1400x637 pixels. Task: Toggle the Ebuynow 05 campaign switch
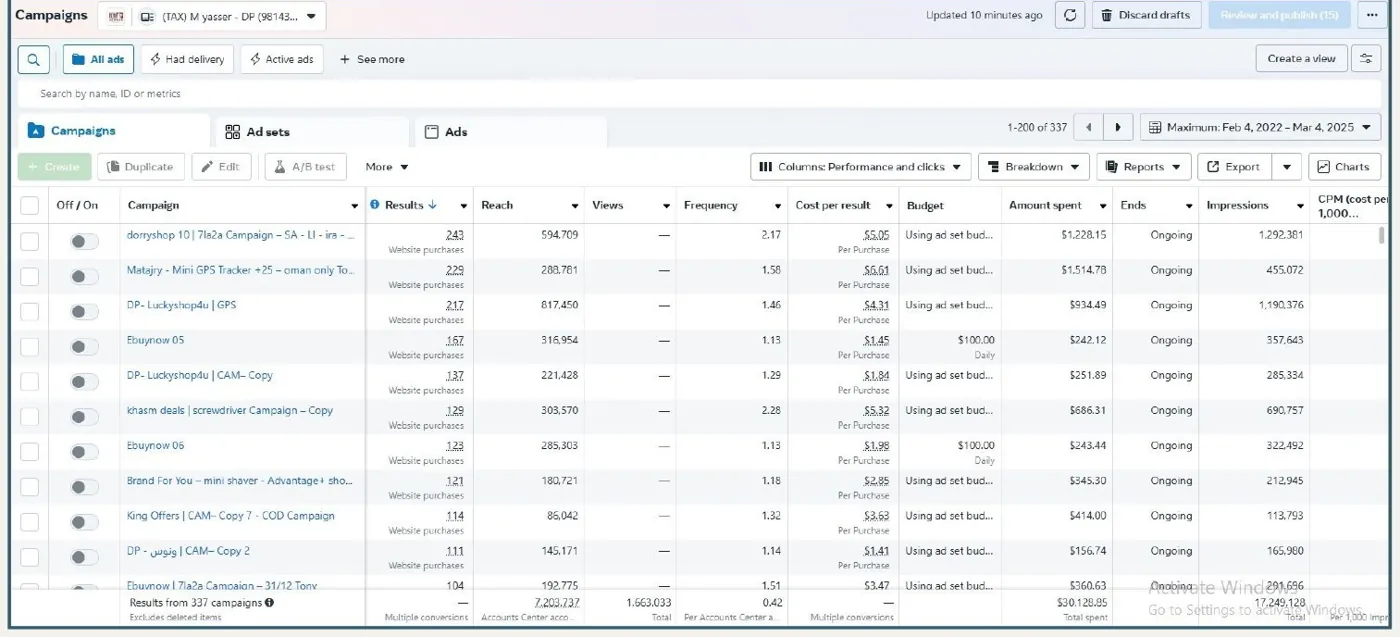pyautogui.click(x=84, y=346)
